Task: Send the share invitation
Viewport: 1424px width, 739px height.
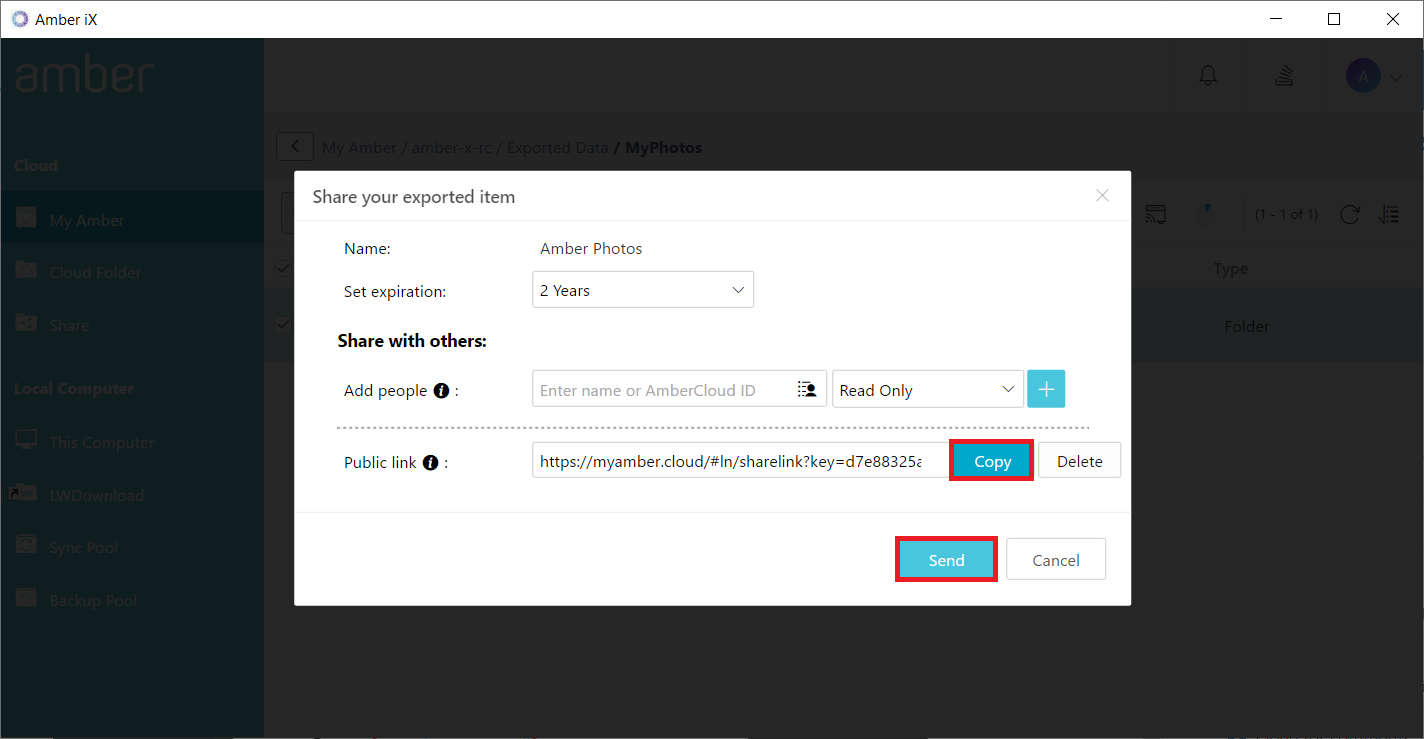Action: point(946,560)
